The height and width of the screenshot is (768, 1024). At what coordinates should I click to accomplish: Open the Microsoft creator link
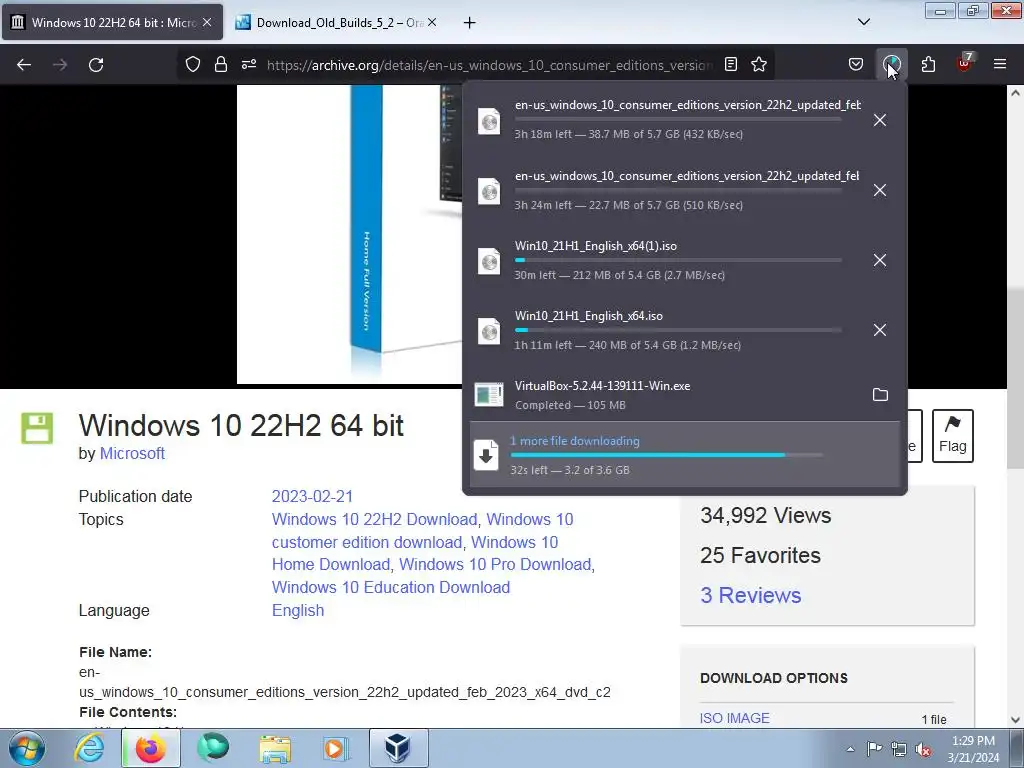[132, 453]
